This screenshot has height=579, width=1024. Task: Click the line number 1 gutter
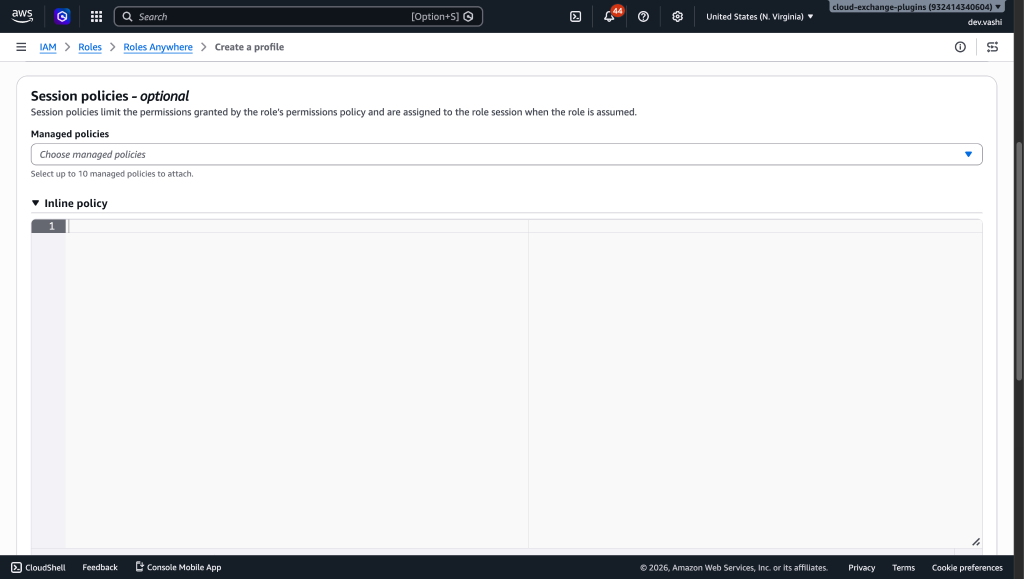tap(48, 226)
